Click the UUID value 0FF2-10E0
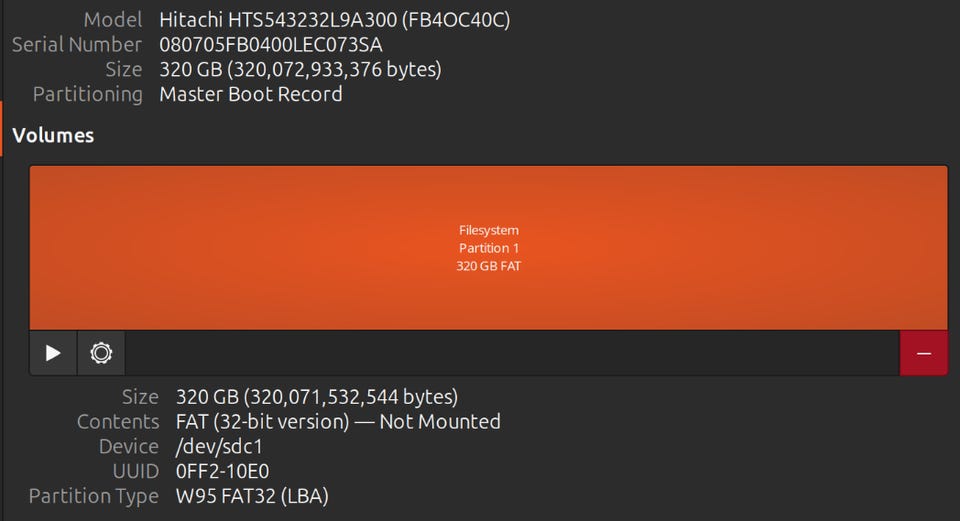 (222, 471)
